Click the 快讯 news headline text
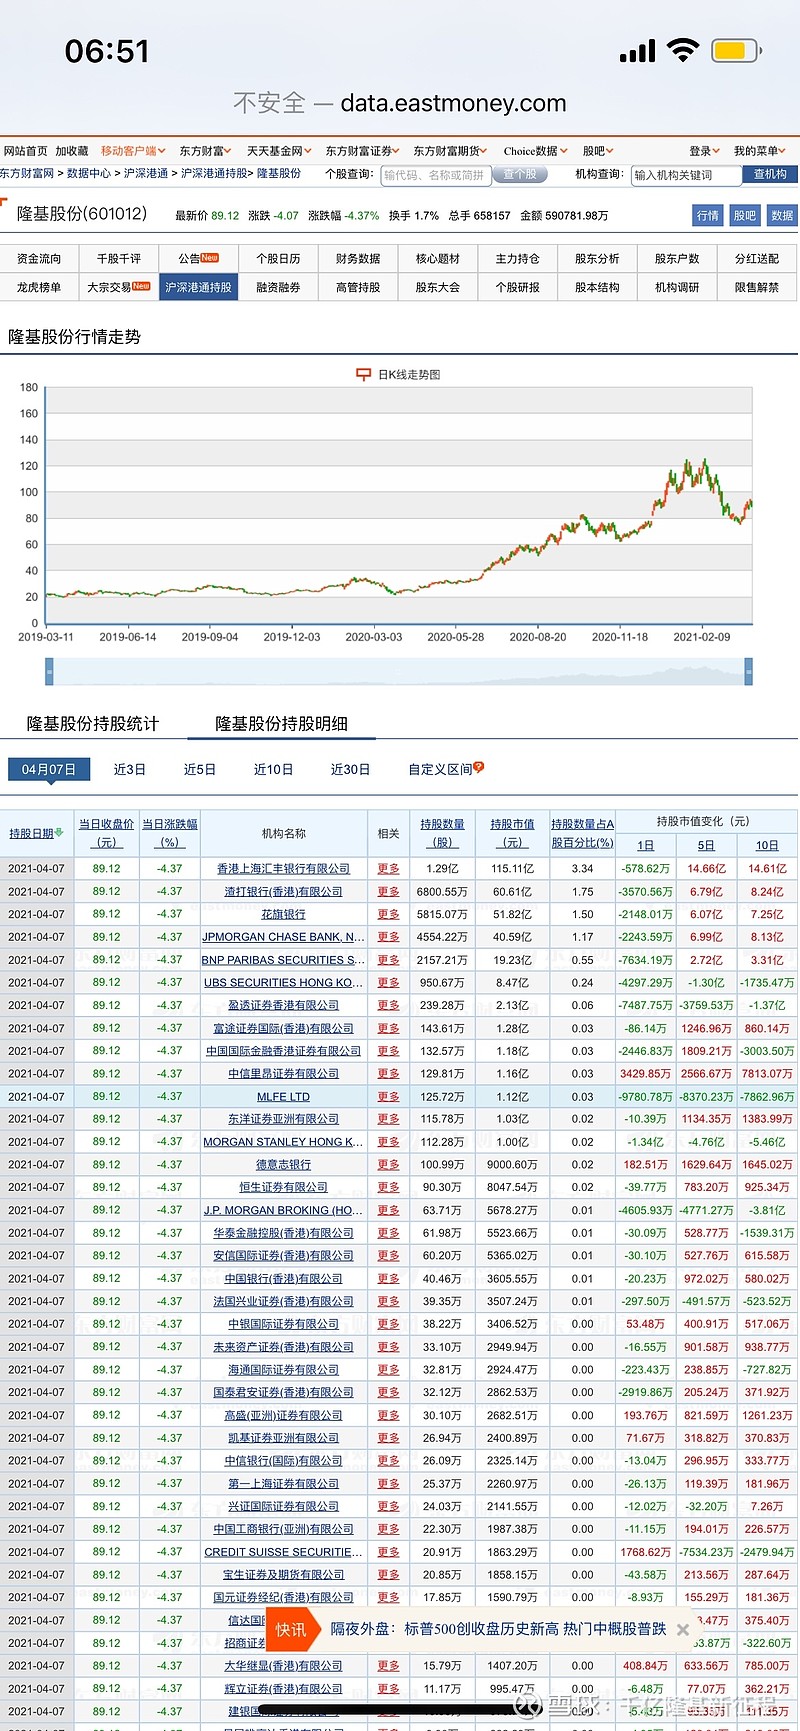The height and width of the screenshot is (1731, 800). point(498,1629)
